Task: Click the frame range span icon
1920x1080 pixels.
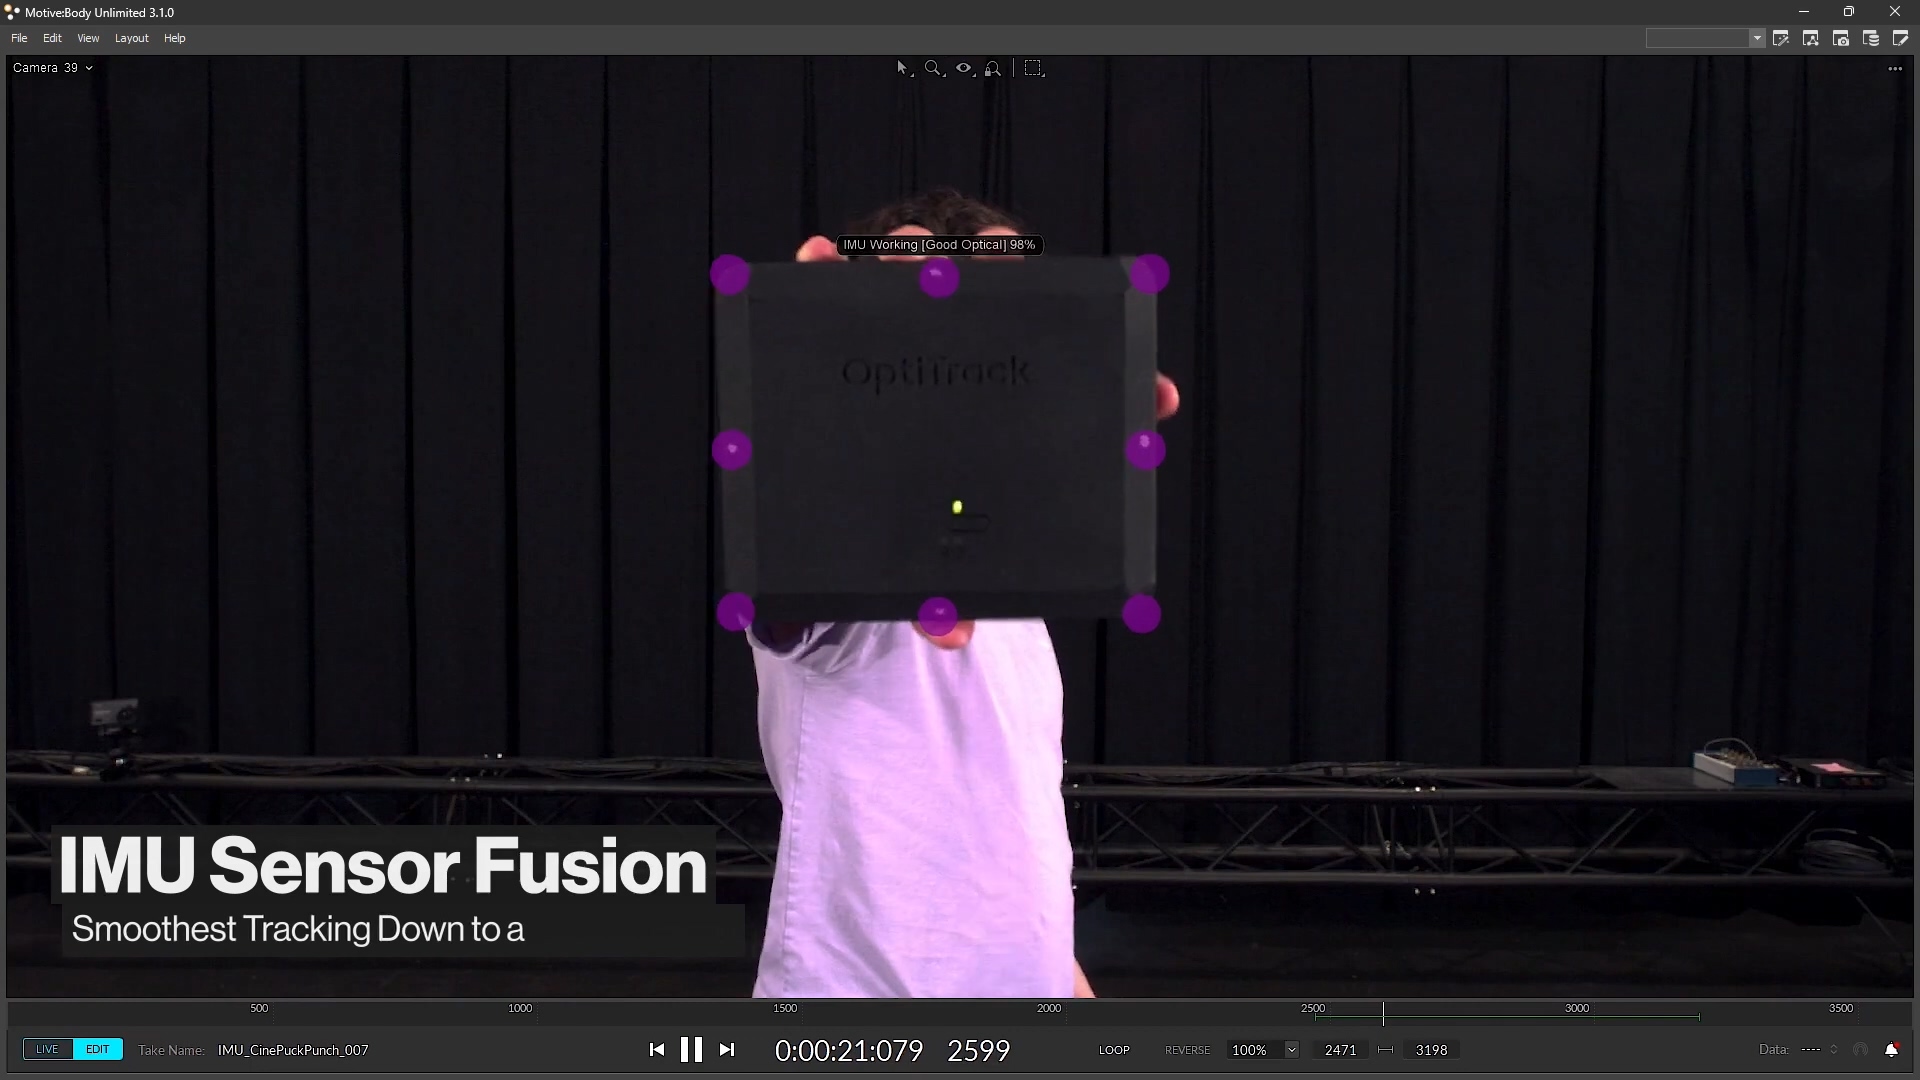Action: 1385,1050
